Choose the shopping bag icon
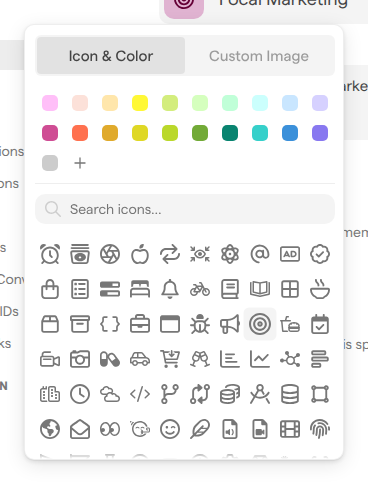The height and width of the screenshot is (484, 368). (x=50, y=289)
